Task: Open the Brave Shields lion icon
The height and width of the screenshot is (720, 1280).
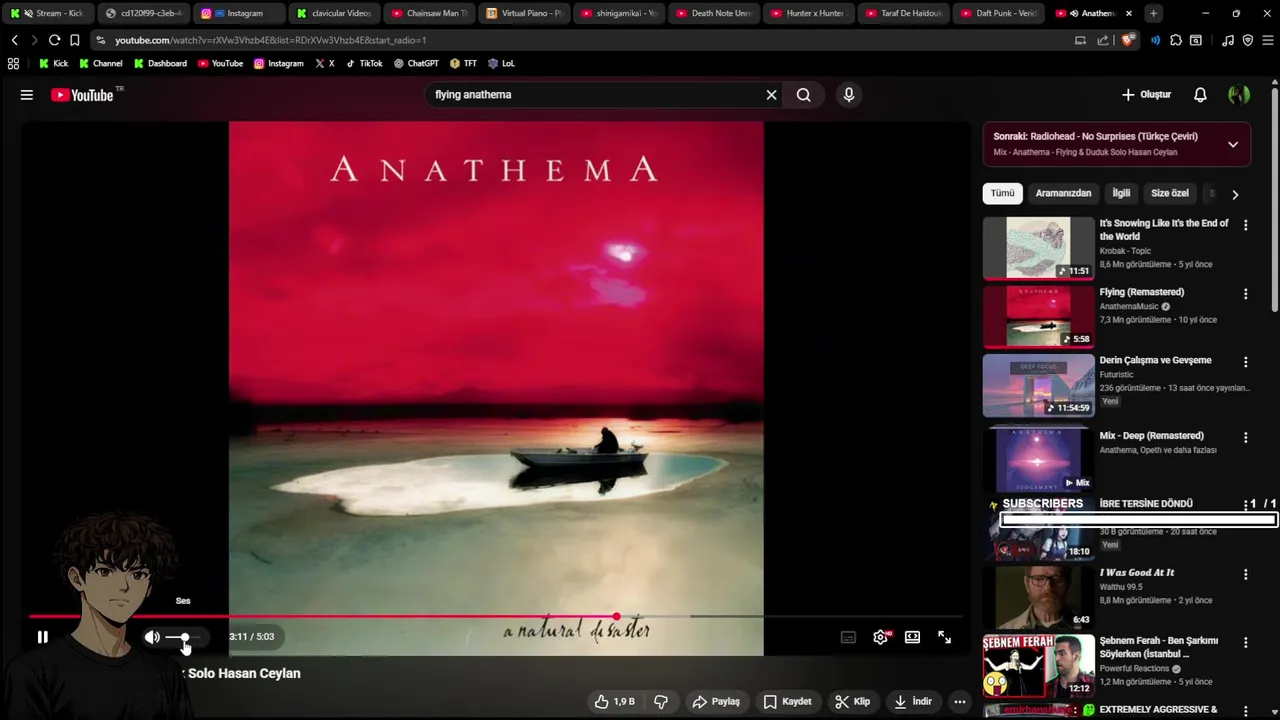Action: [1128, 40]
